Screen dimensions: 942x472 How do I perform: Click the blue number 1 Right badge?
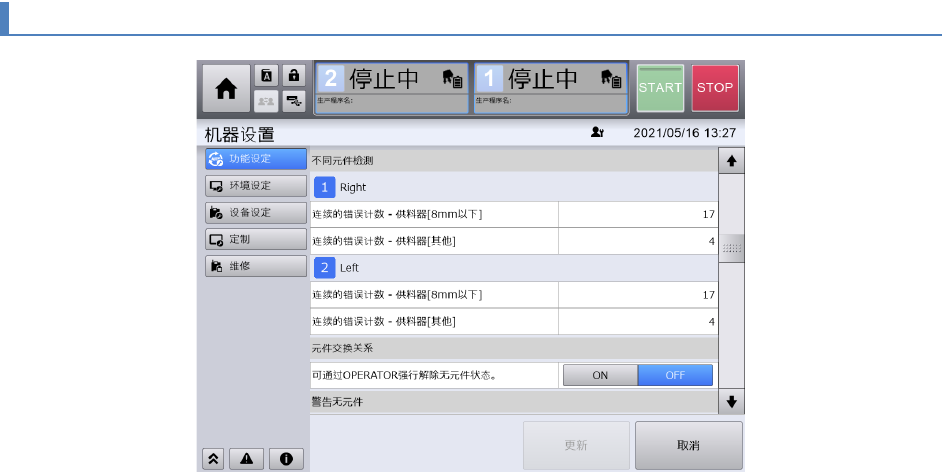tap(324, 187)
